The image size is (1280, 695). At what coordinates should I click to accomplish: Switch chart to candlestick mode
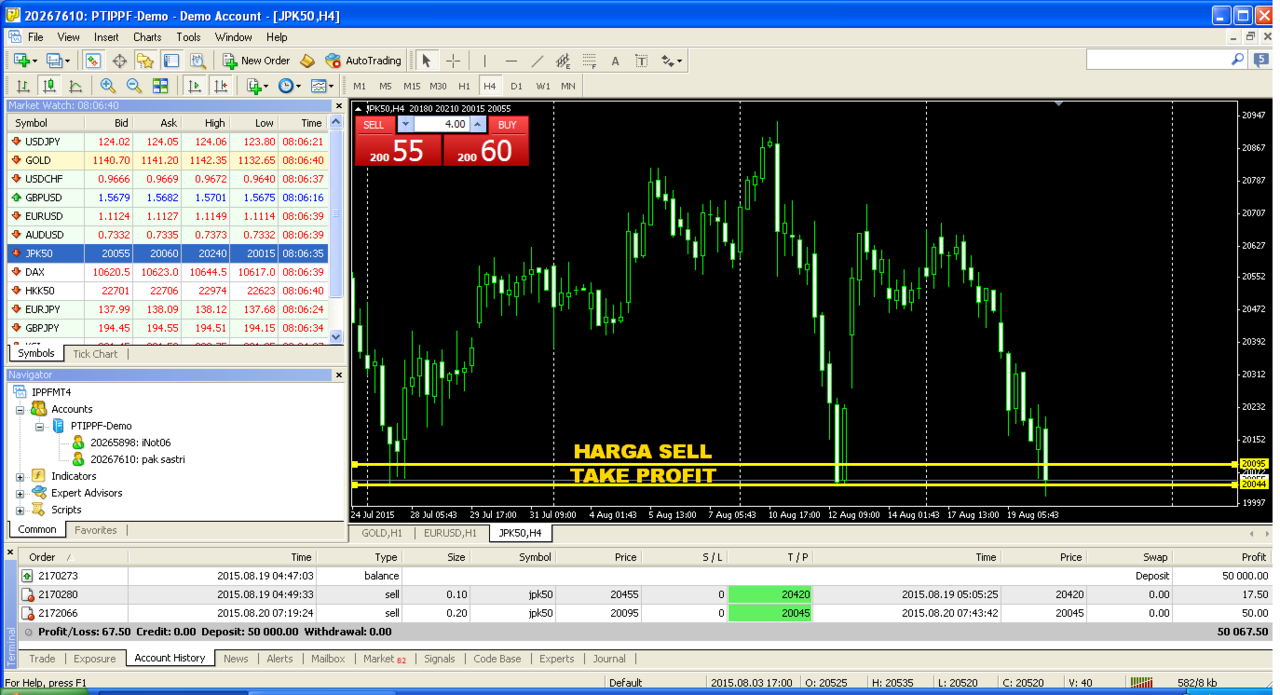click(48, 86)
